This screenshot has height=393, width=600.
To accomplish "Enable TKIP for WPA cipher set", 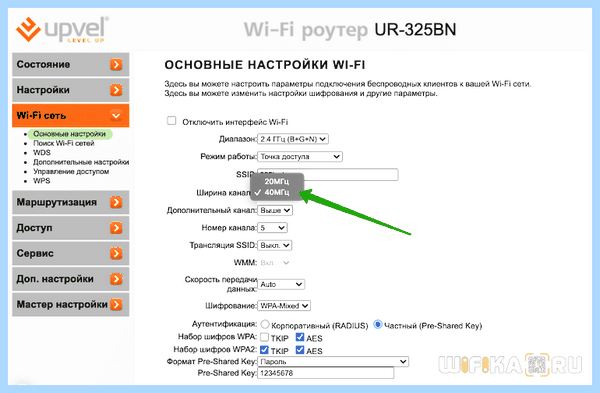I will (264, 337).
